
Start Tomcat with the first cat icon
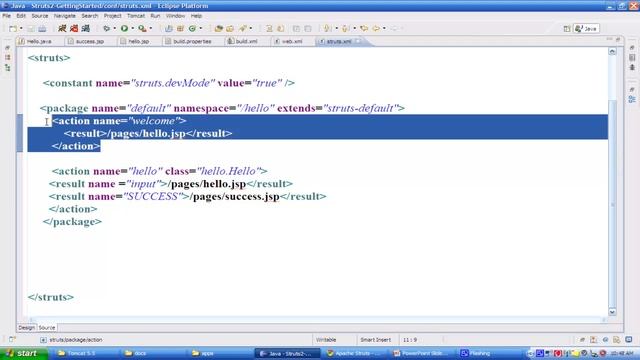pos(62,28)
